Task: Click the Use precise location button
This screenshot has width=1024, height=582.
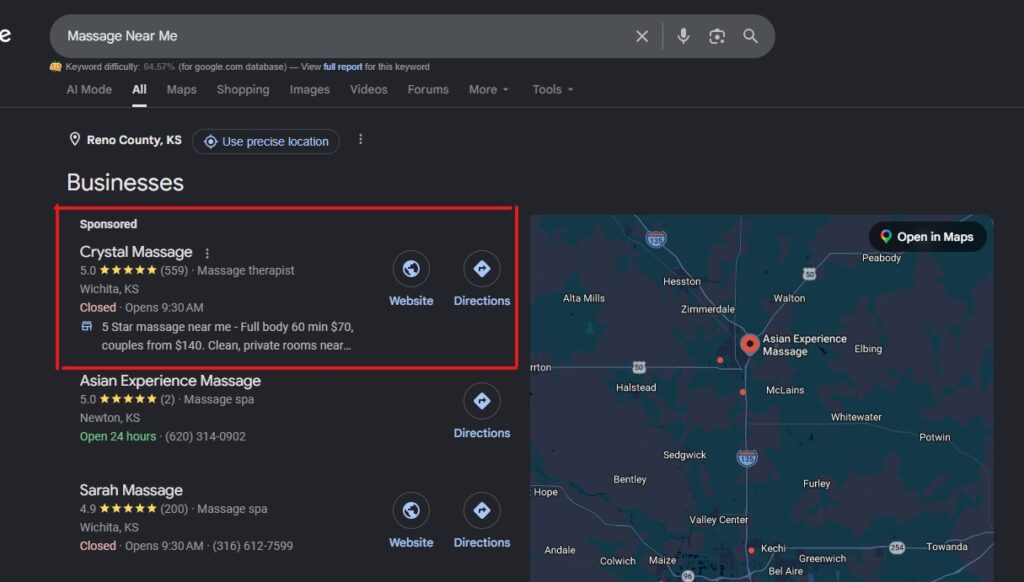Action: click(266, 142)
